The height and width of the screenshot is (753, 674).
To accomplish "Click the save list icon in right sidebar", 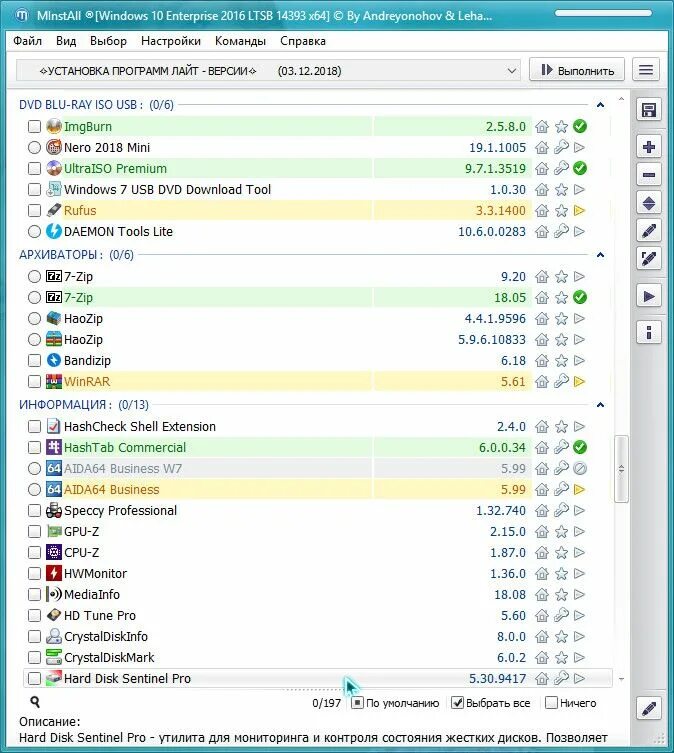I will (649, 110).
